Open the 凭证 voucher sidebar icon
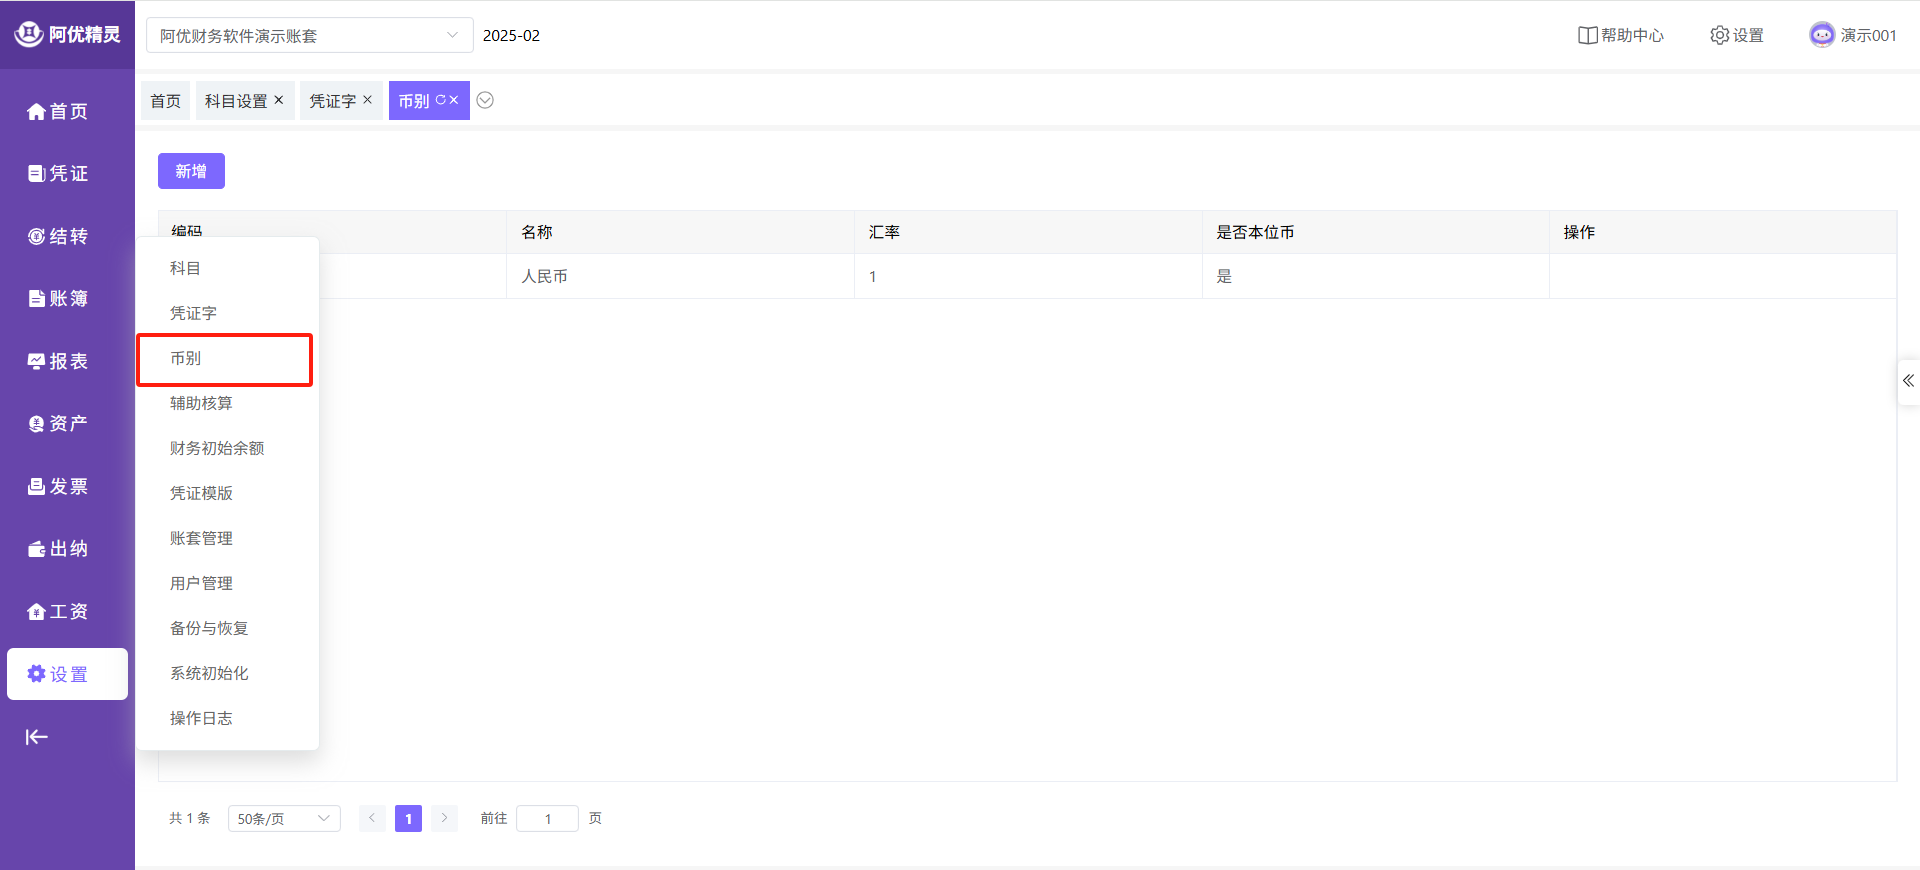1920x870 pixels. click(x=36, y=174)
